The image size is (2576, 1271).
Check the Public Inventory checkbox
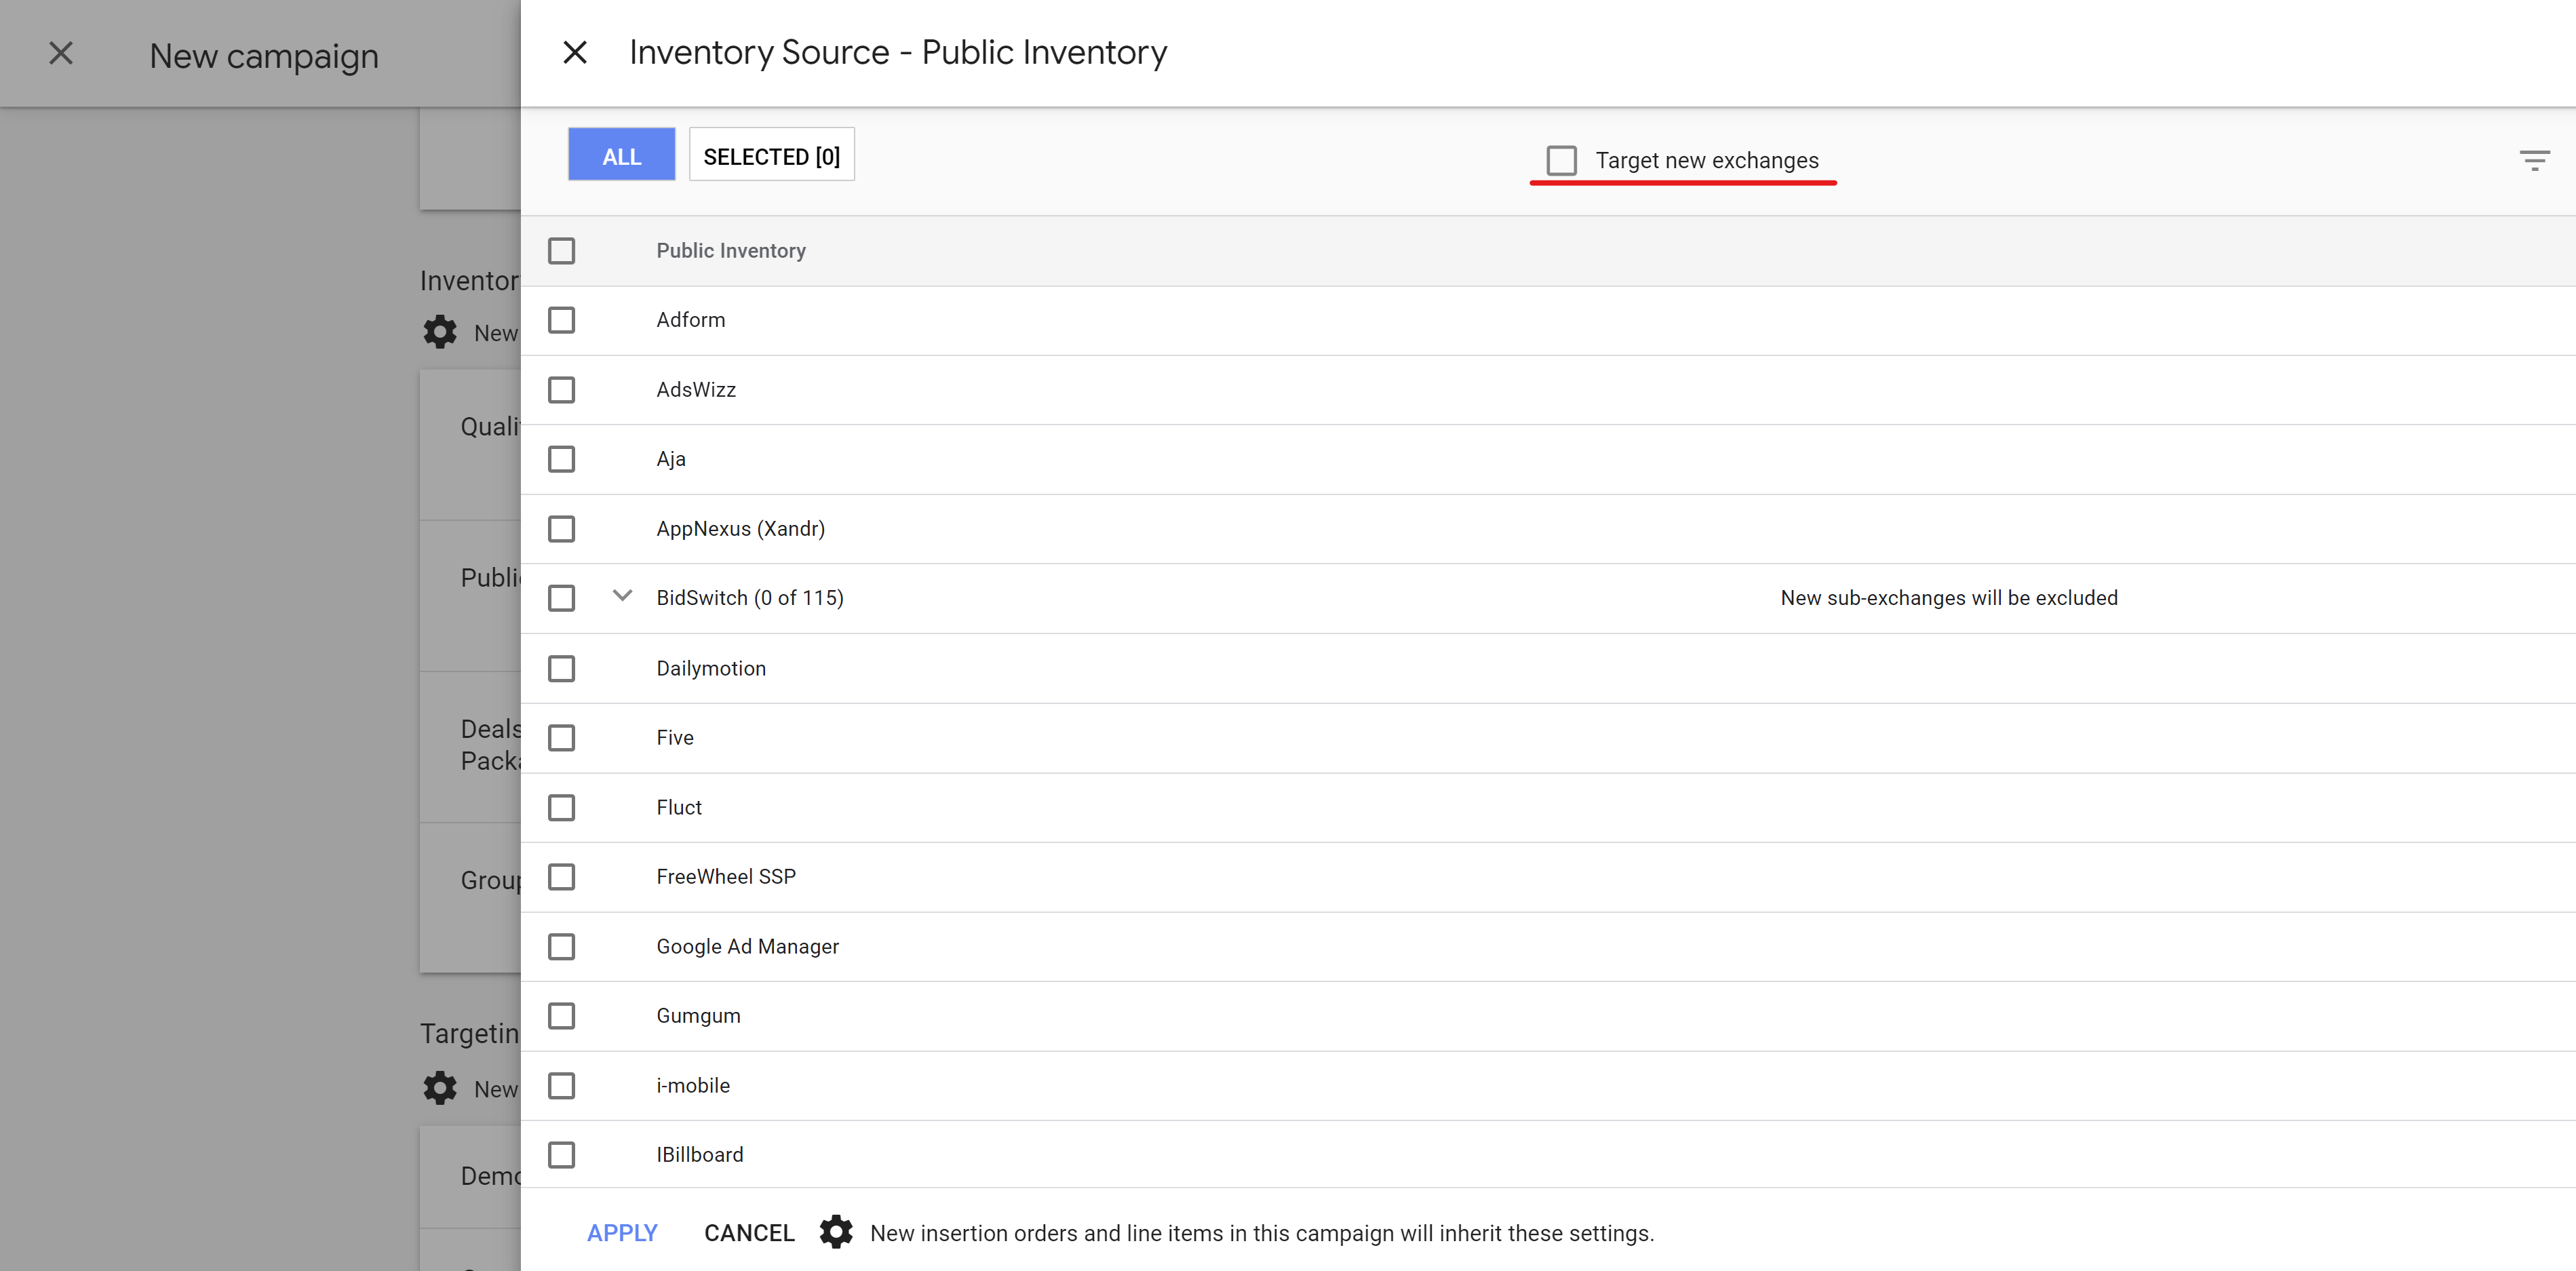pos(562,250)
